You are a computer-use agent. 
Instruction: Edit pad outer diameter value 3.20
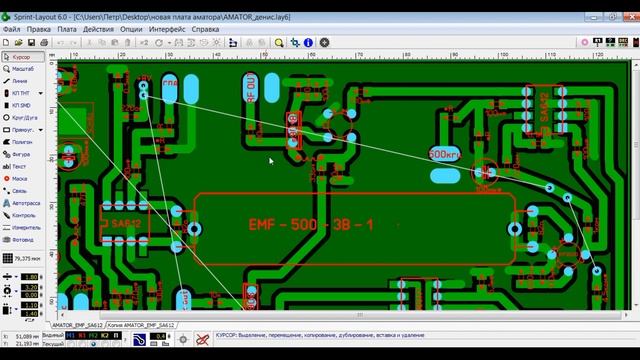point(29,287)
